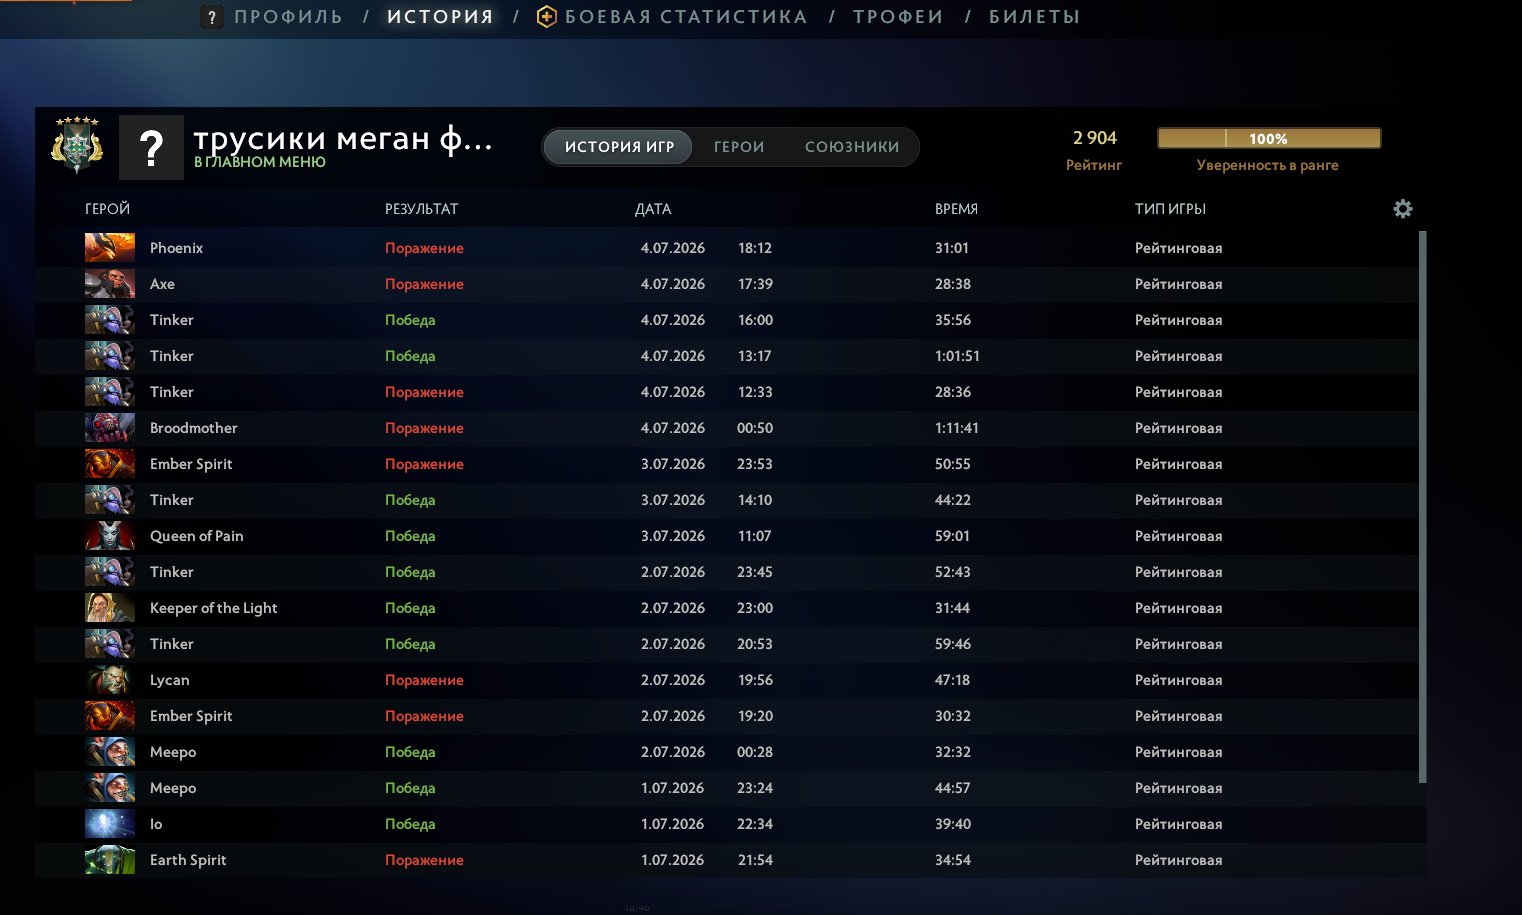This screenshot has height=915, width=1522.
Task: Open the Боевая статистика tab
Action: (x=686, y=17)
